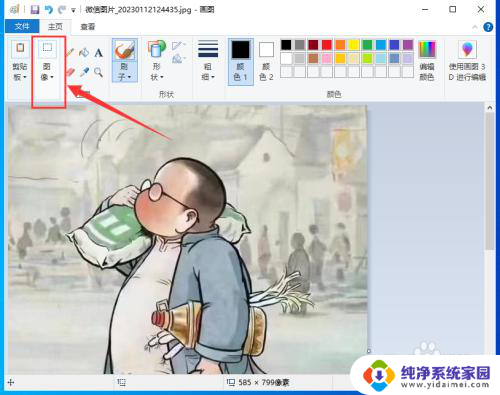Screen dimensions: 500x395
Task: Click the Save icon in the title bar
Action: click(x=35, y=10)
